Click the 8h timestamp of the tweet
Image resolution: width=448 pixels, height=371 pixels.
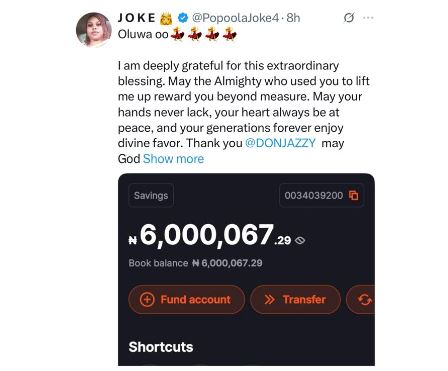tap(293, 18)
